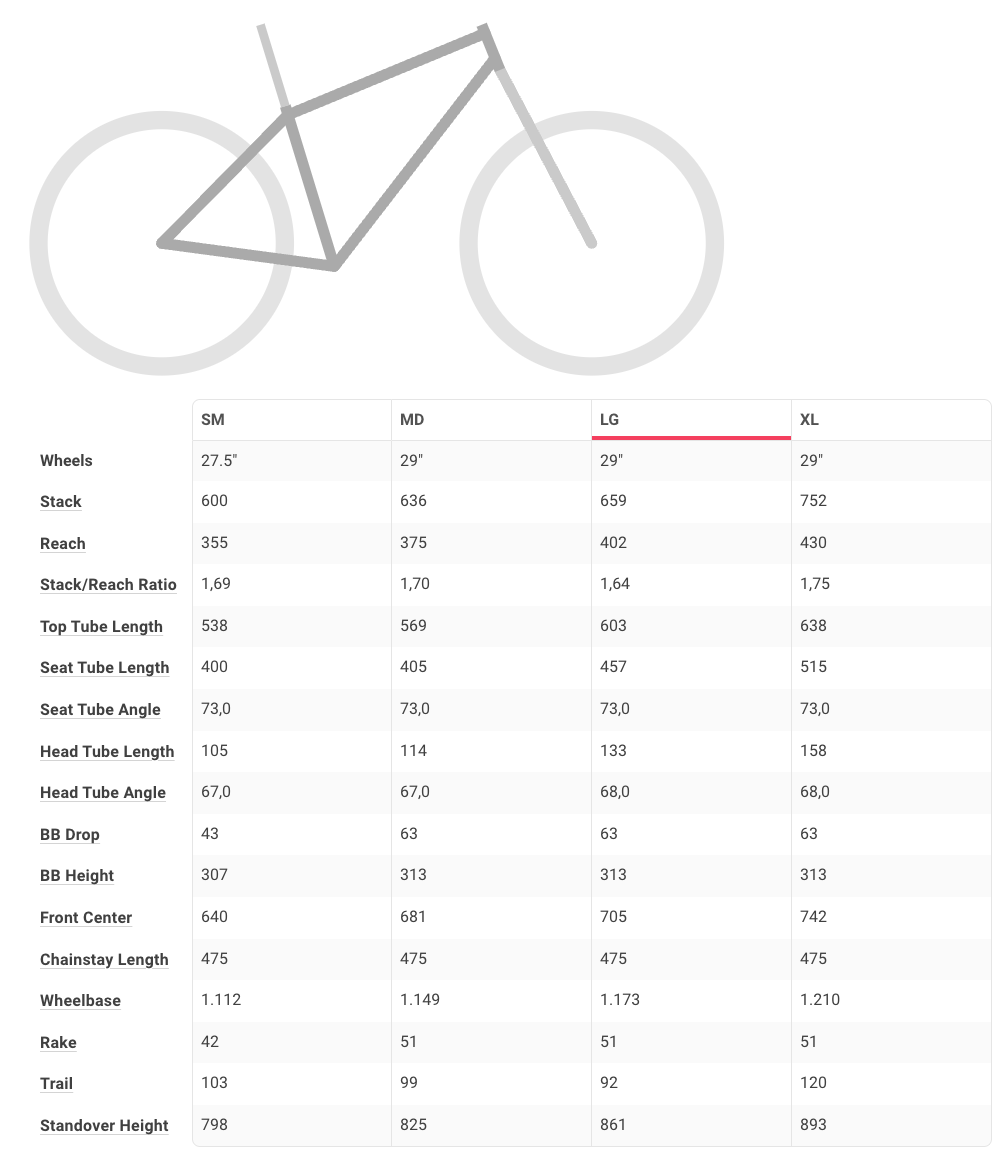Click the bike frame geometry diagram
This screenshot has width=1002, height=1162.
pyautogui.click(x=376, y=190)
